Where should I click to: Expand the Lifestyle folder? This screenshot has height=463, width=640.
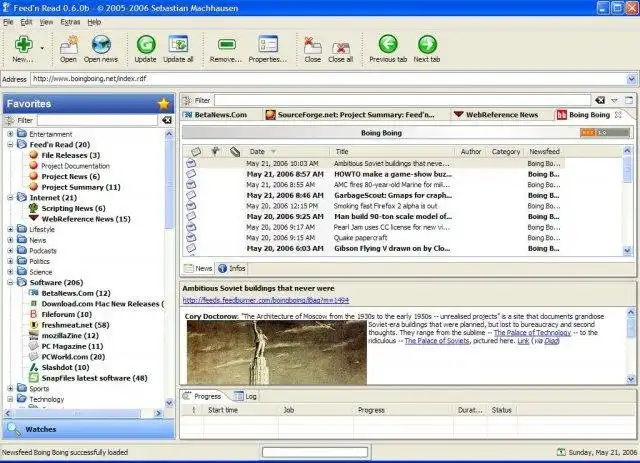[11, 229]
